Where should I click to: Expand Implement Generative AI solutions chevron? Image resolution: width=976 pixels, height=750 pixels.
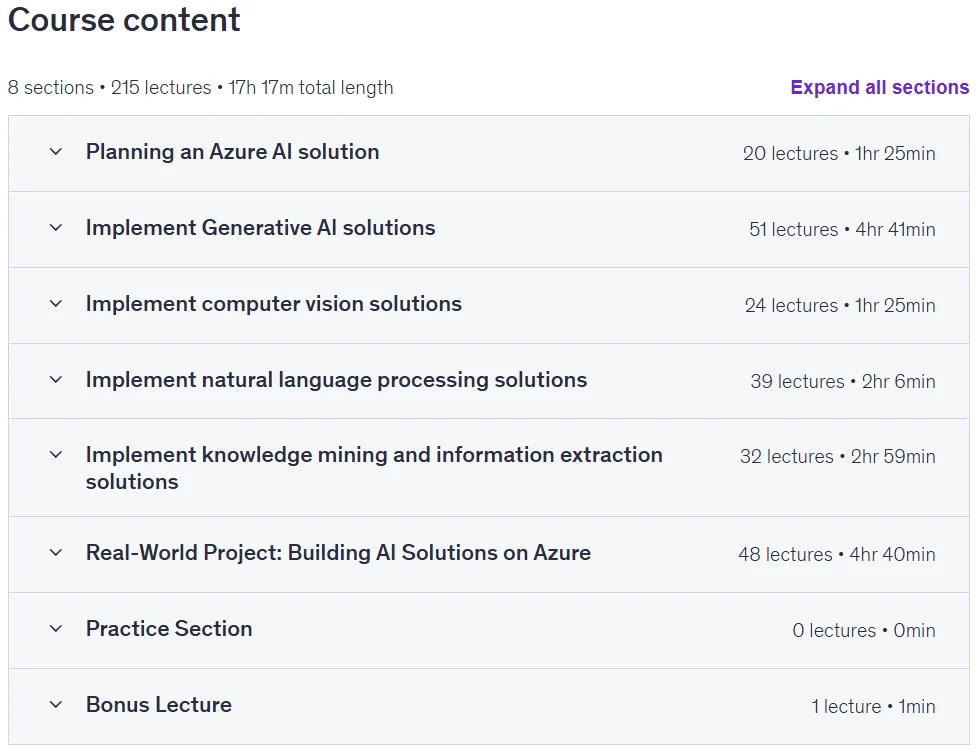56,228
